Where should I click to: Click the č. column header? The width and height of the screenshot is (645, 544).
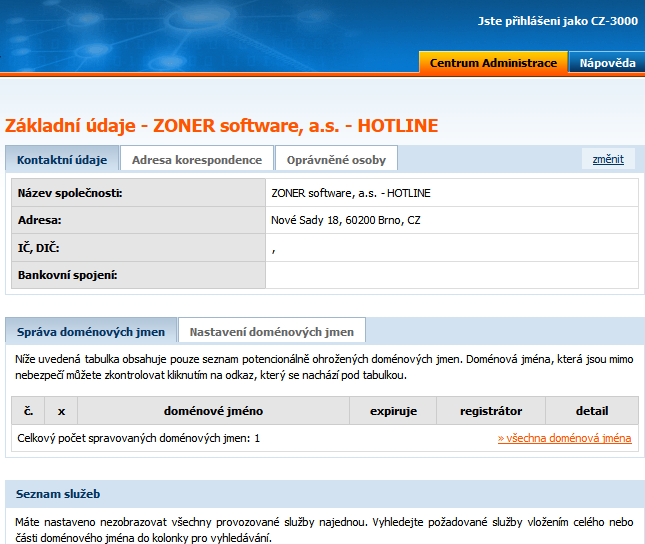point(28,411)
